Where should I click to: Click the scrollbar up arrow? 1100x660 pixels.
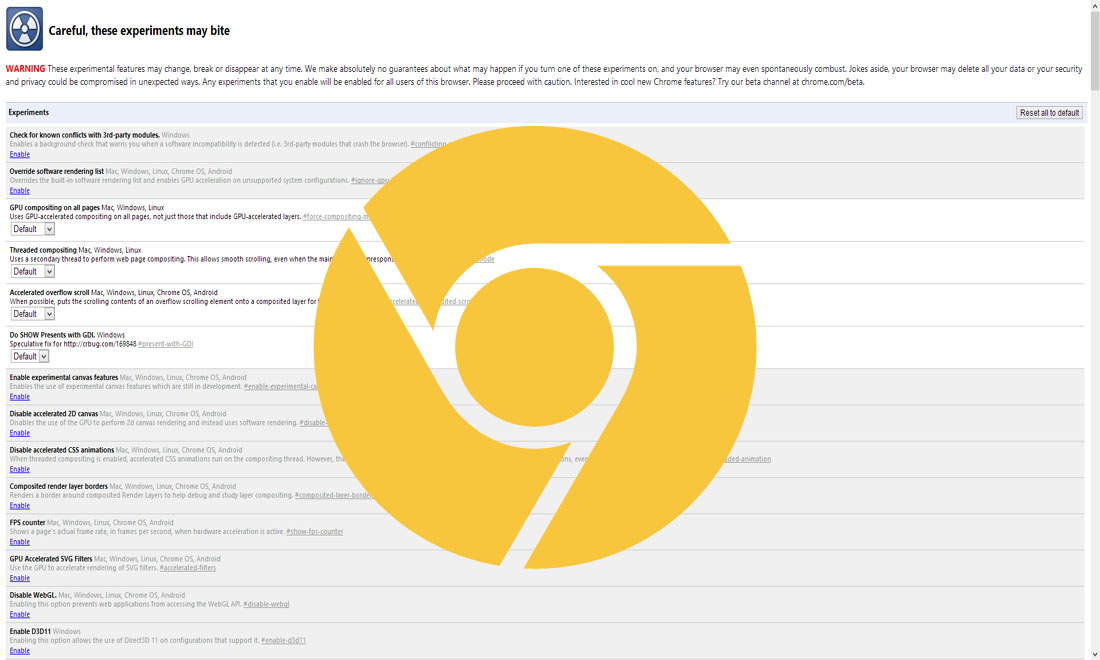1094,5
